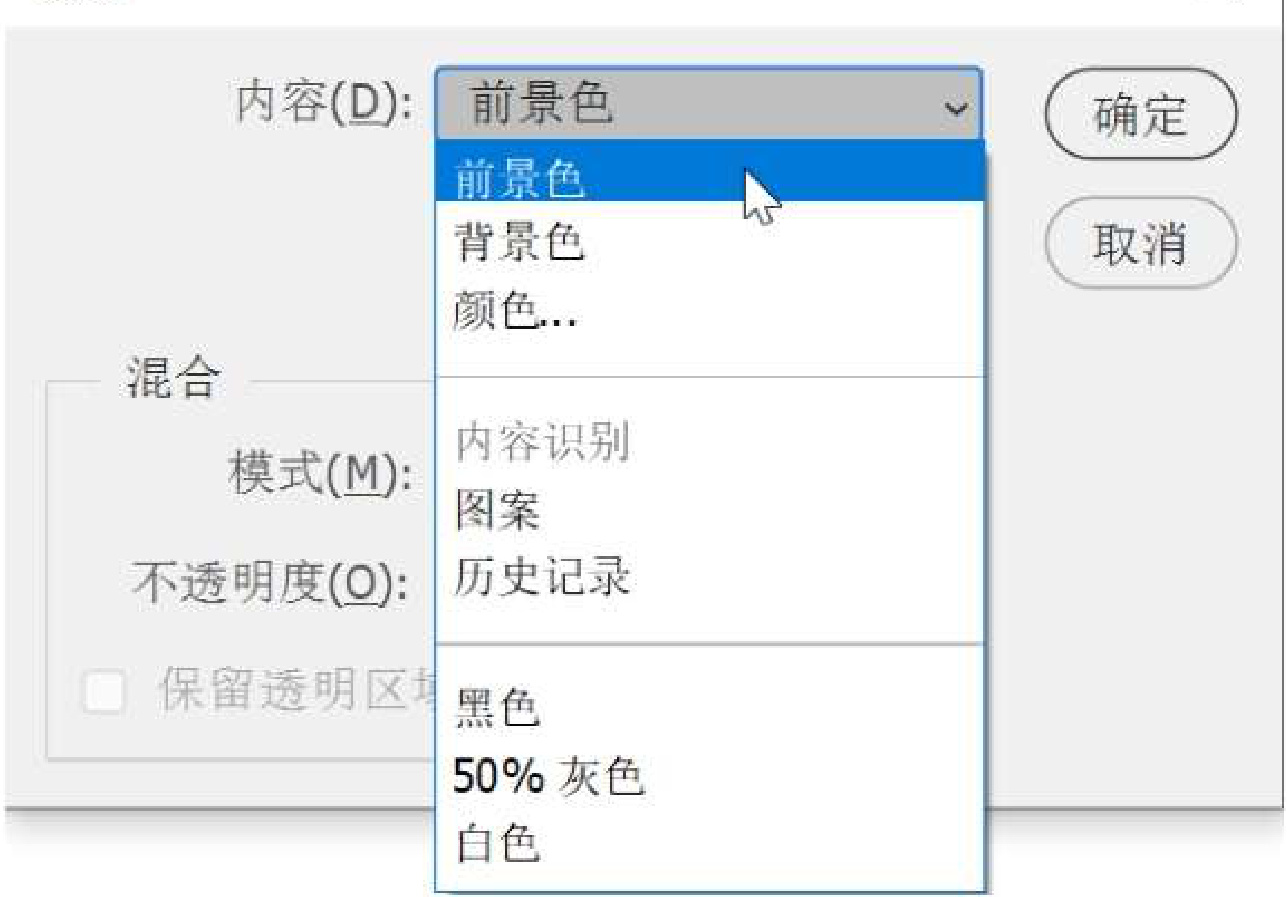Click the 模式(M) label
Image resolution: width=1287 pixels, height=897 pixels.
319,472
